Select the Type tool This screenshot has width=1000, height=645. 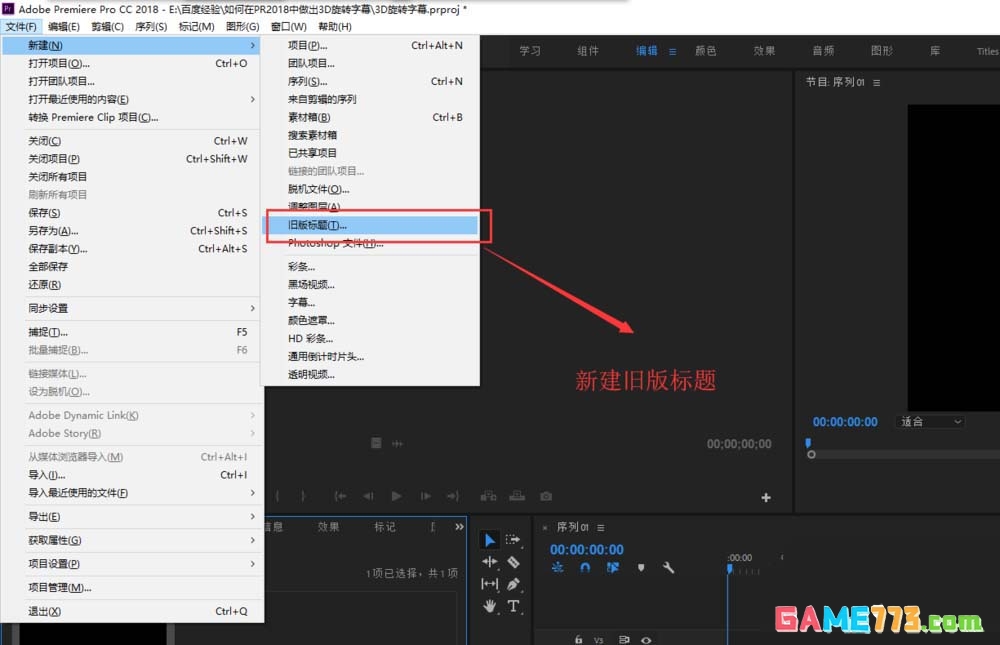(x=513, y=606)
